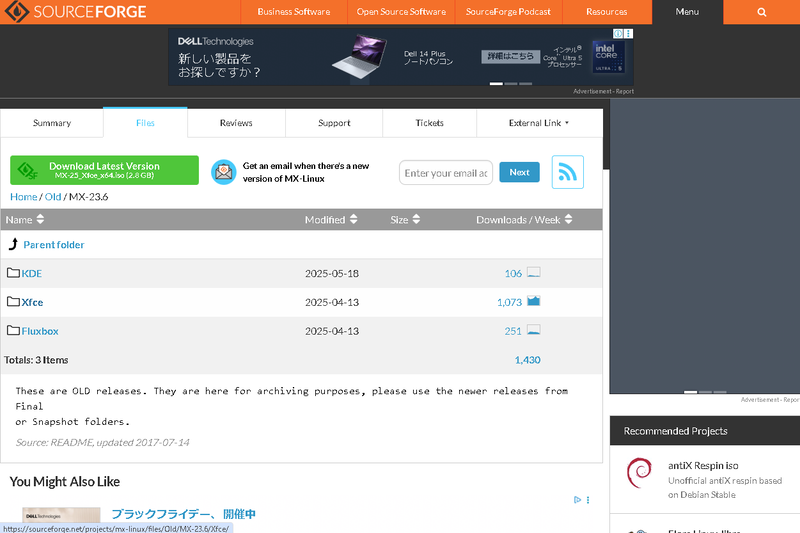Open the KDE folder link

32,273
